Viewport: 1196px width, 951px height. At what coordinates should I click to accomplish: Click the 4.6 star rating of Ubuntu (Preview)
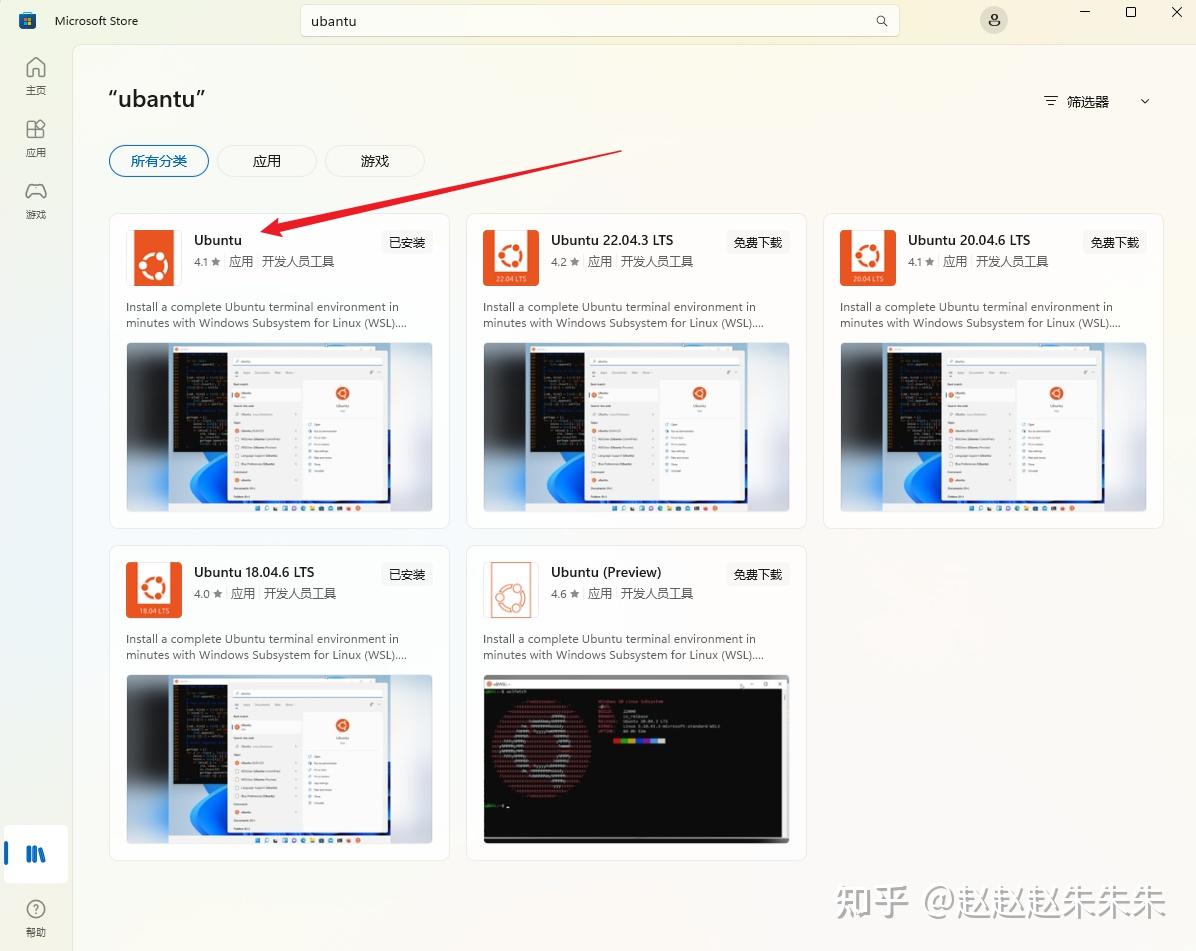pos(565,593)
